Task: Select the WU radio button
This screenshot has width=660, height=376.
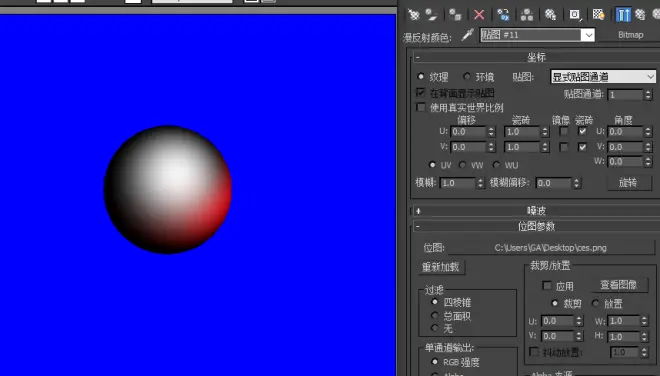Action: [x=497, y=165]
